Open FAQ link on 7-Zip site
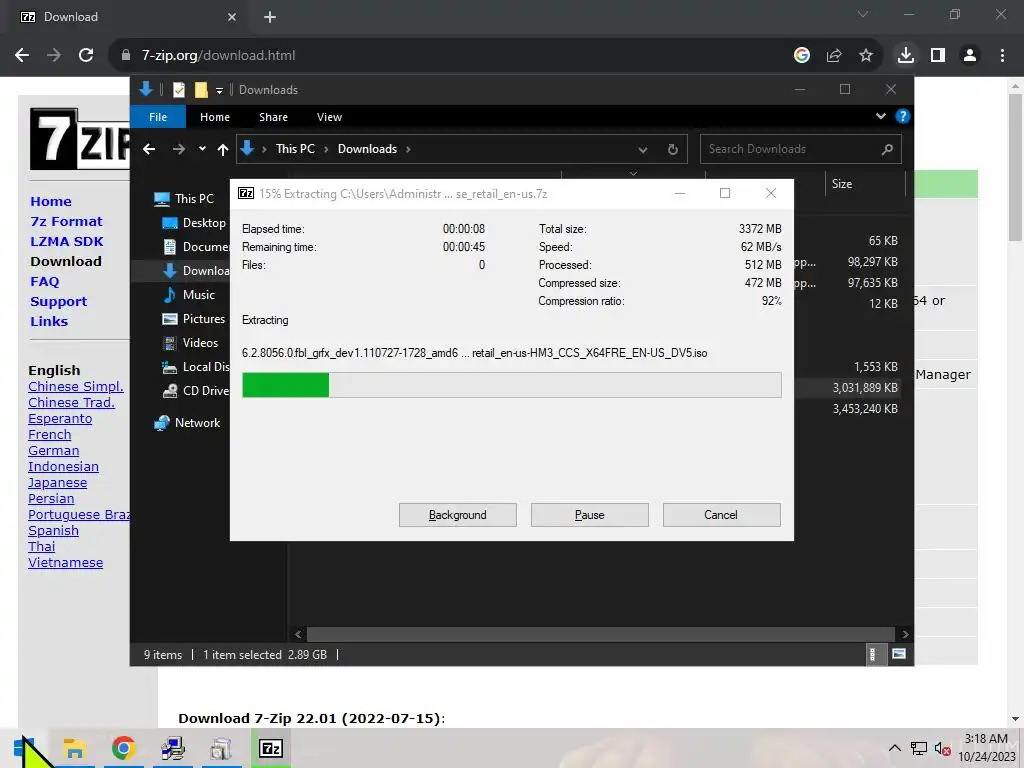This screenshot has width=1024, height=768. (44, 281)
